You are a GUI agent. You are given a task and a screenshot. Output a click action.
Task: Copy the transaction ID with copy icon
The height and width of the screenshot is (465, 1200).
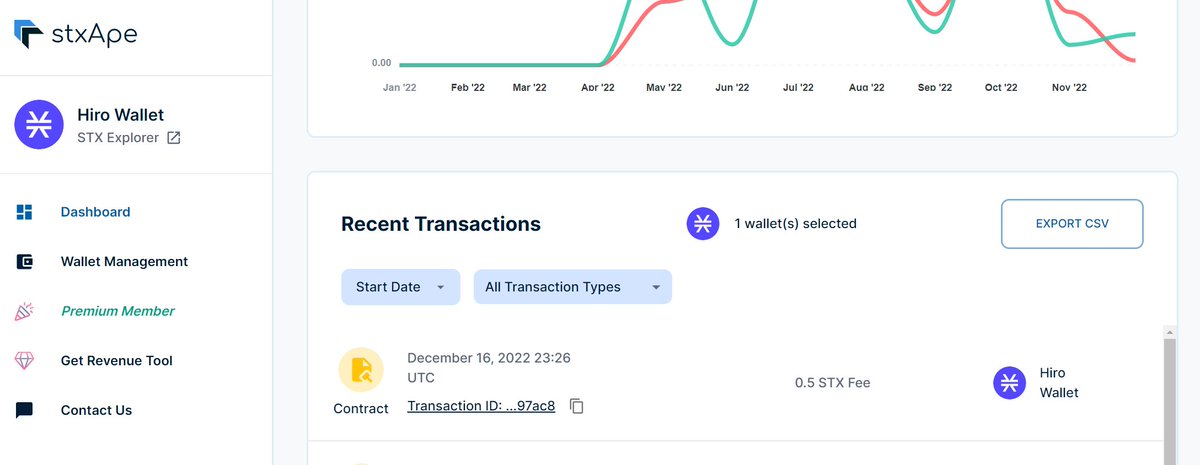[x=577, y=406]
